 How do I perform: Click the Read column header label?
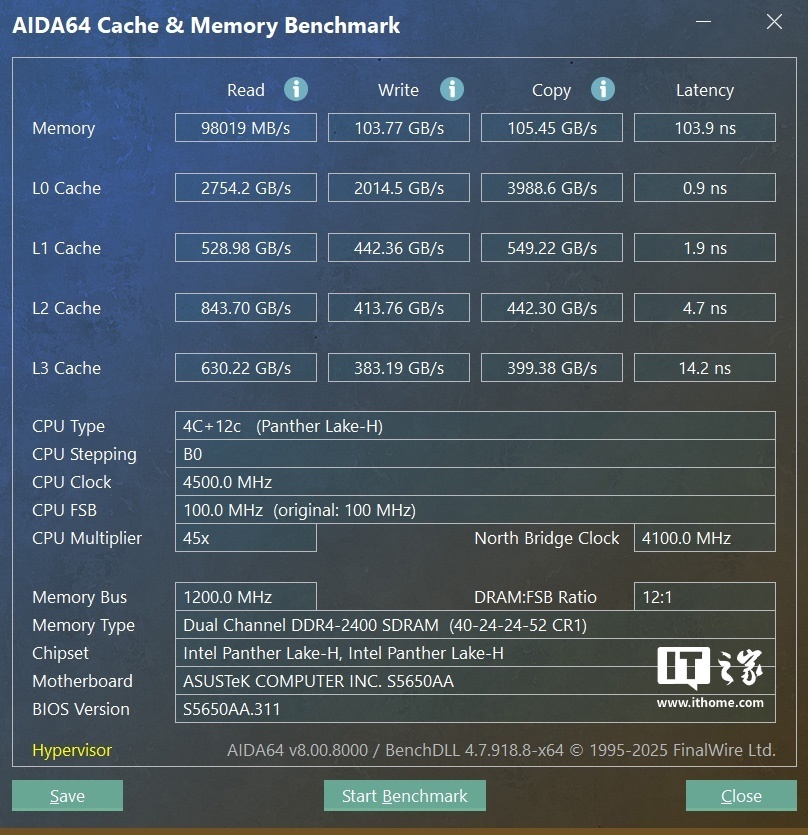click(x=246, y=90)
